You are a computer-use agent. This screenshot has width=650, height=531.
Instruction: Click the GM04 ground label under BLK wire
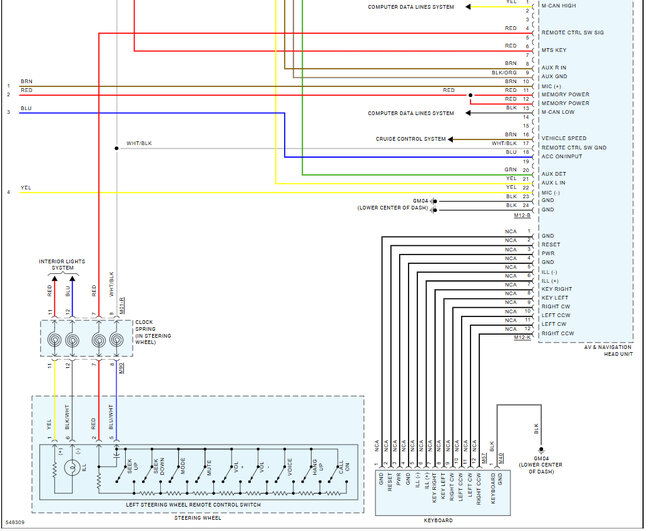(x=541, y=459)
